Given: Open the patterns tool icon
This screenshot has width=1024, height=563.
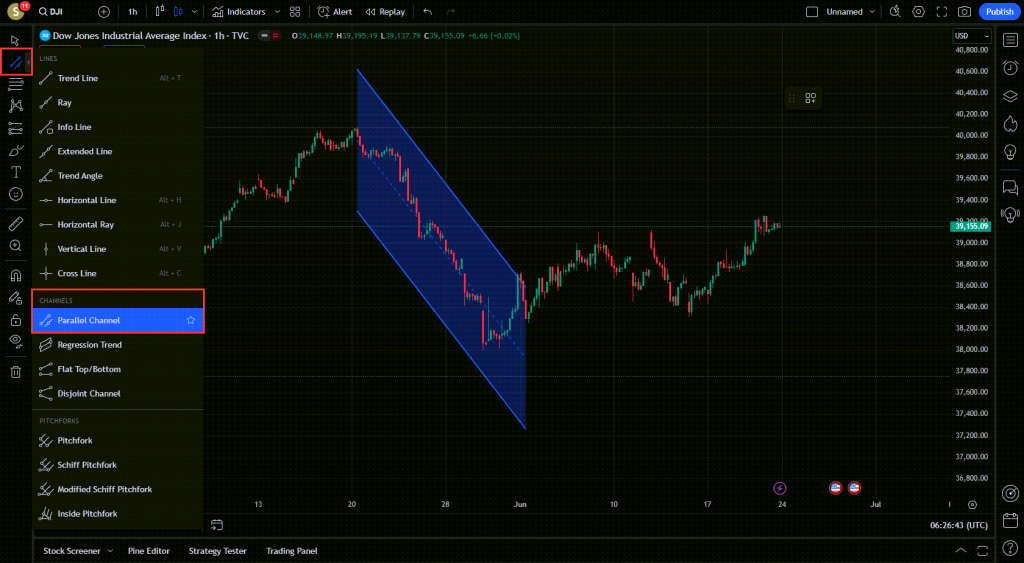Looking at the screenshot, I should click(16, 106).
